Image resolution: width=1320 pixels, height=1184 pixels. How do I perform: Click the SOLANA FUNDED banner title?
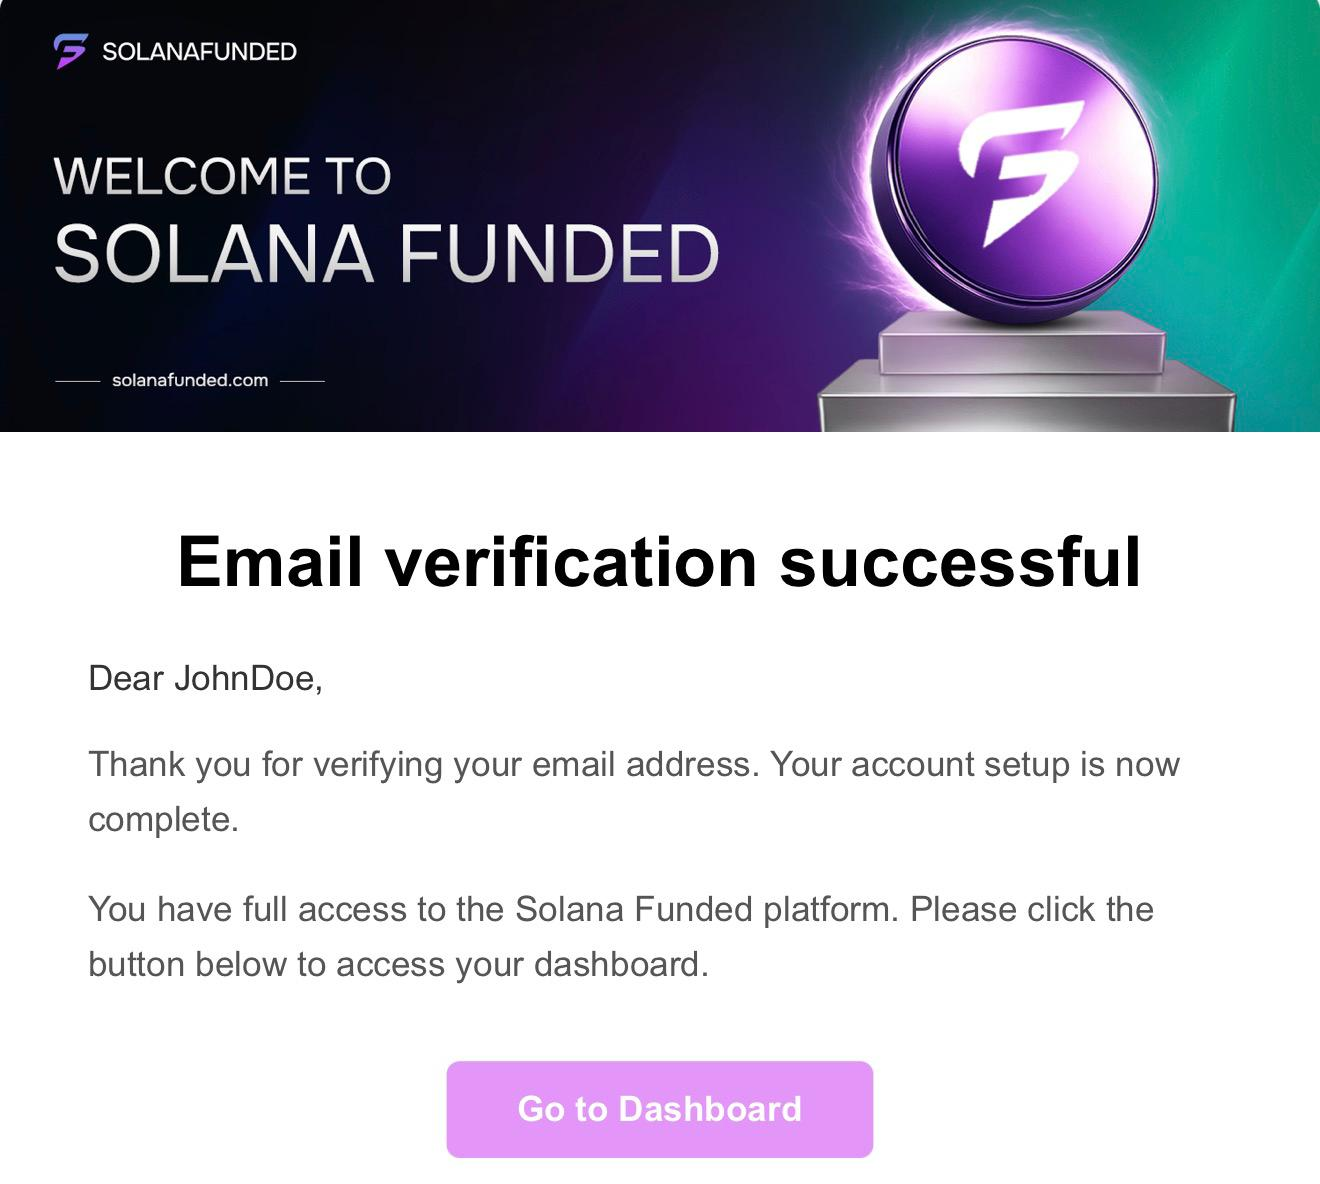[x=386, y=252]
